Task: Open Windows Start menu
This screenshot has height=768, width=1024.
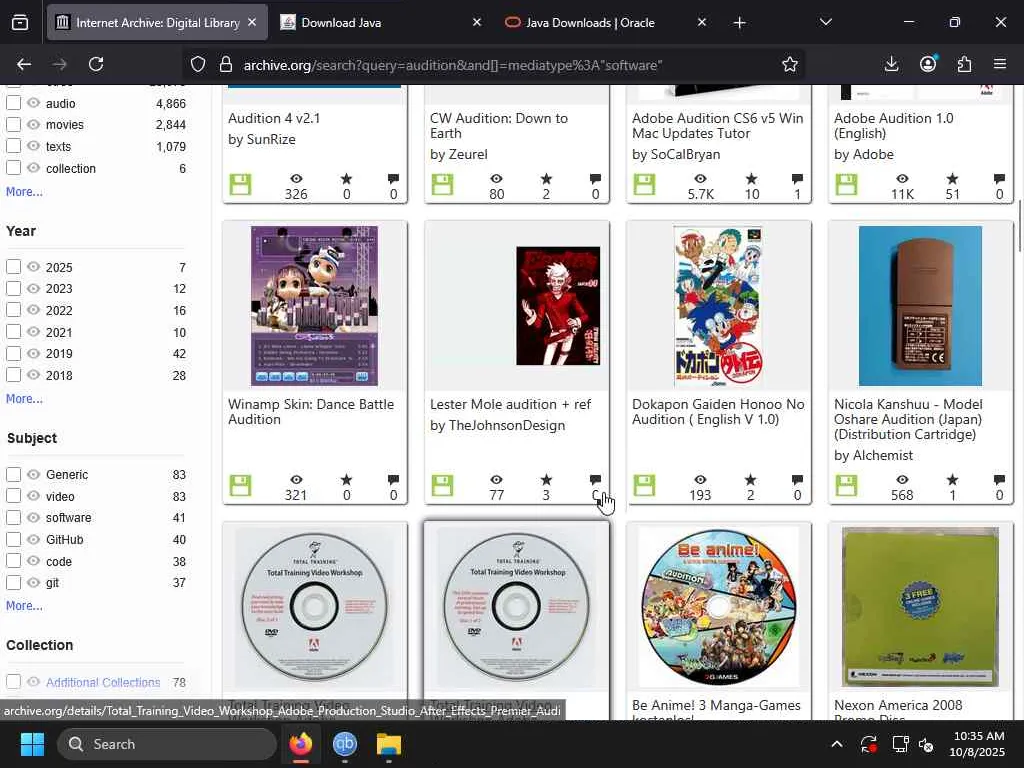Action: coord(32,744)
